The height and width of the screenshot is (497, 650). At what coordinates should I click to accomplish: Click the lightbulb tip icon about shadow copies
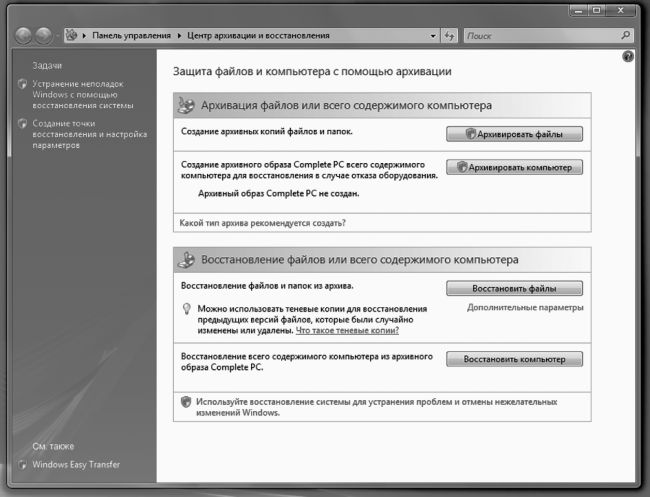pyautogui.click(x=186, y=310)
